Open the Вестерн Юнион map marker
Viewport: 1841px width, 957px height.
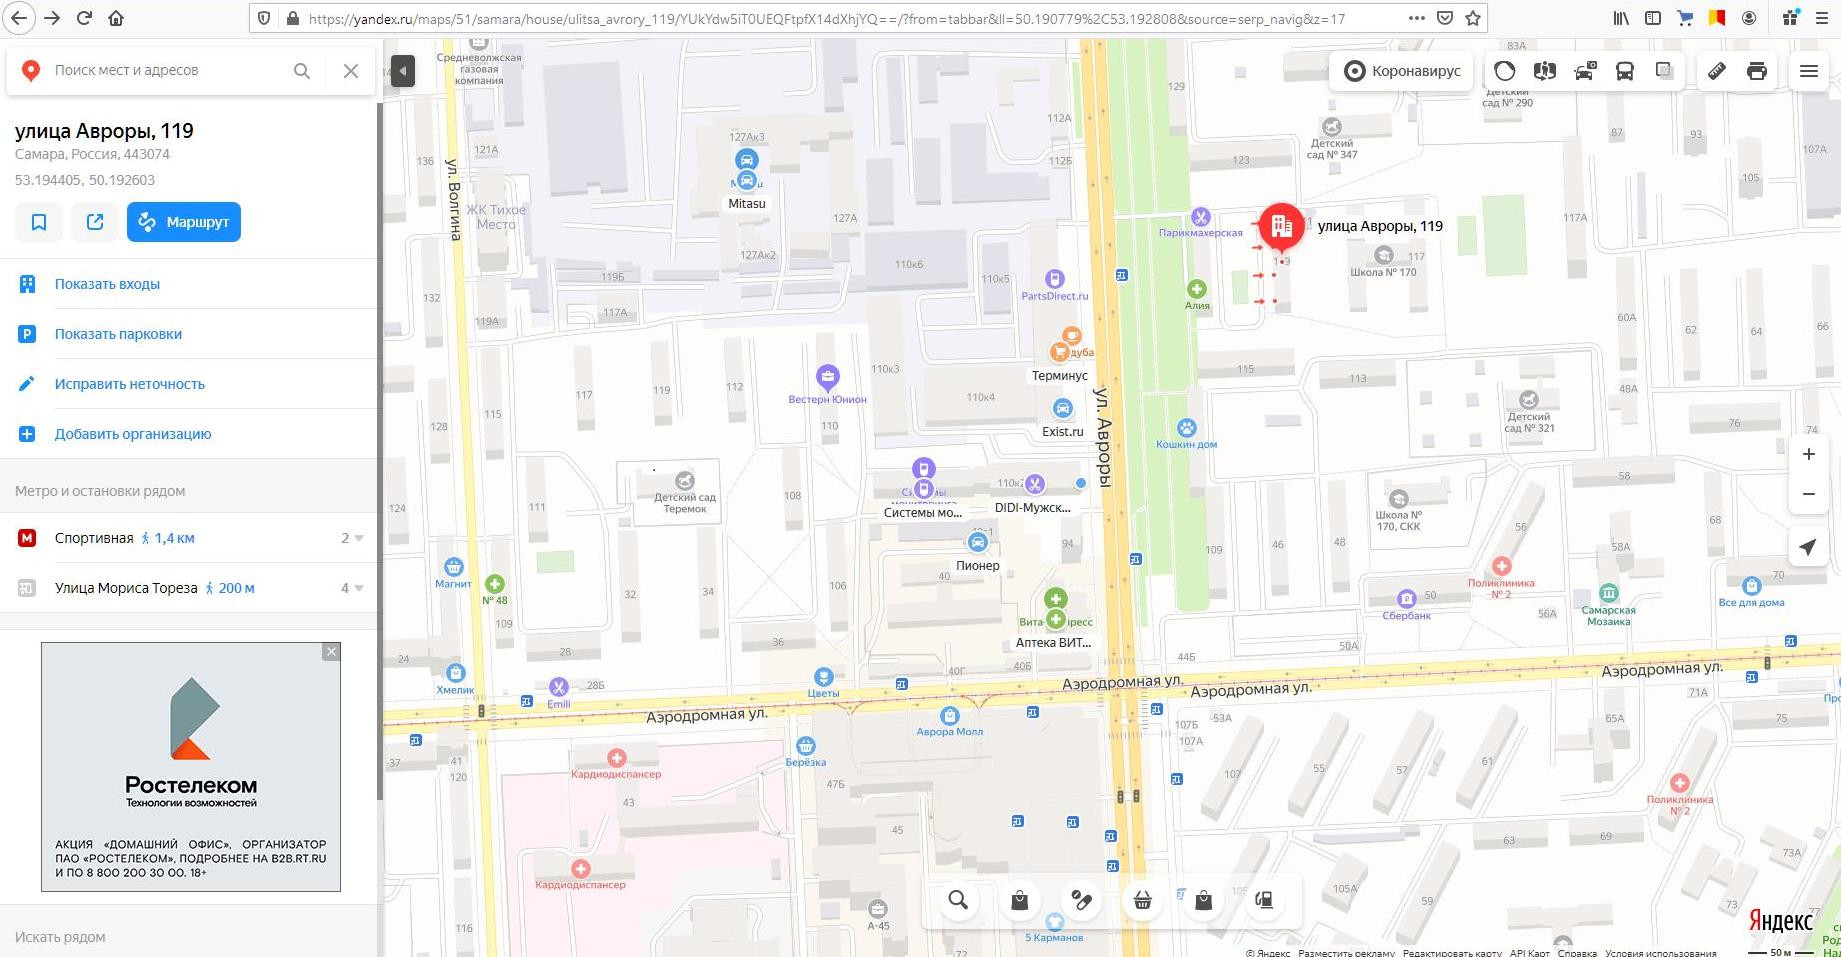pyautogui.click(x=827, y=377)
